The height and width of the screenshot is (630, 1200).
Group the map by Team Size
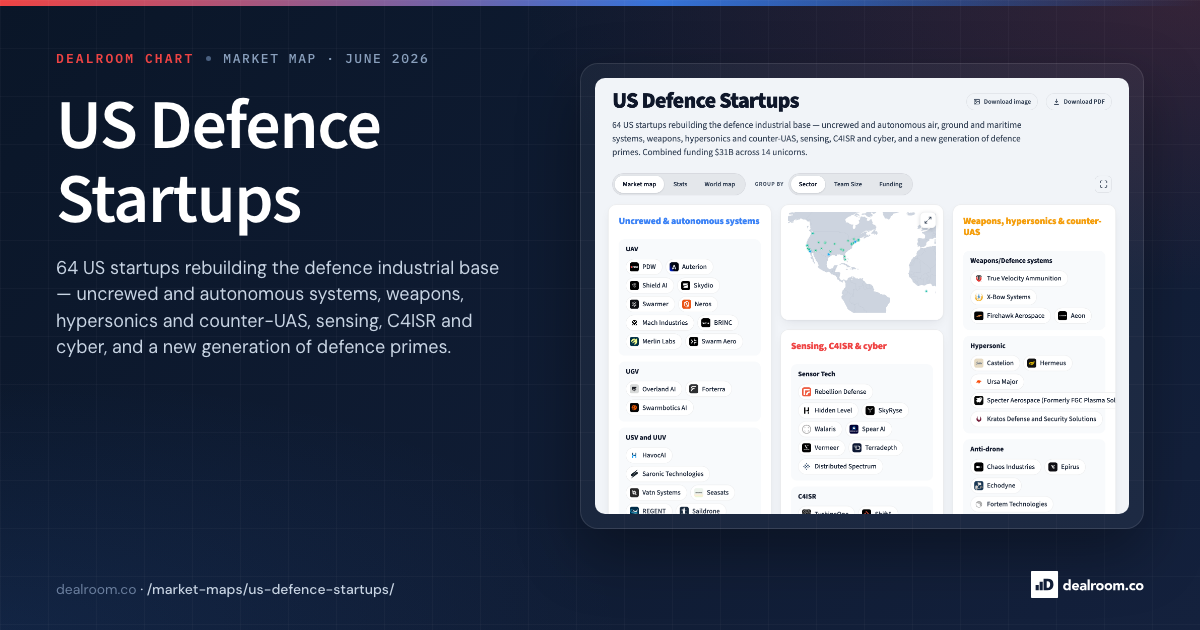848,184
